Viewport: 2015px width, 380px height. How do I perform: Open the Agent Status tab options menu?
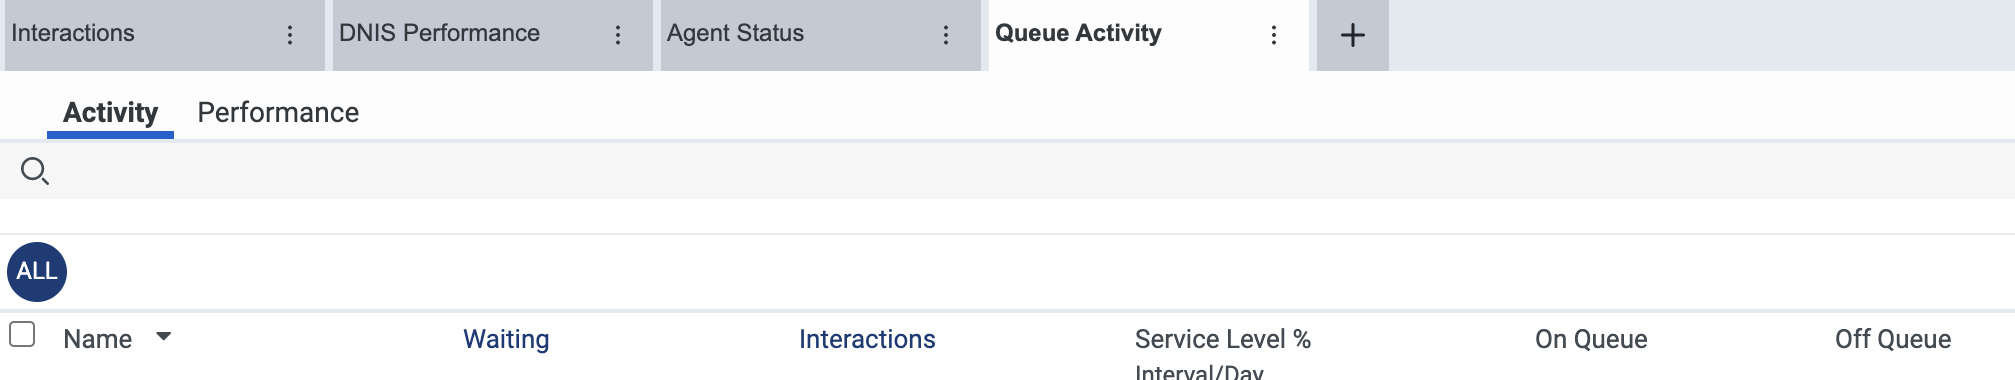(x=946, y=35)
